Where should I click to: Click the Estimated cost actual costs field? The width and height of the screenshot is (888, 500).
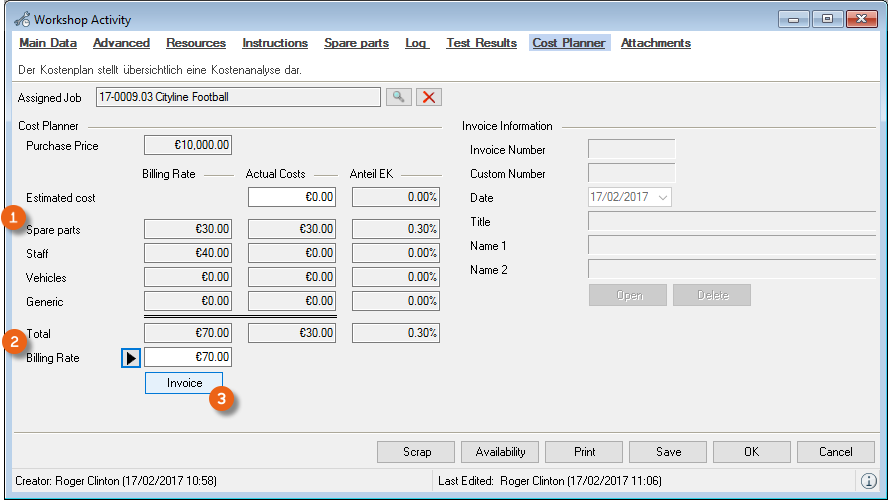[x=291, y=198]
